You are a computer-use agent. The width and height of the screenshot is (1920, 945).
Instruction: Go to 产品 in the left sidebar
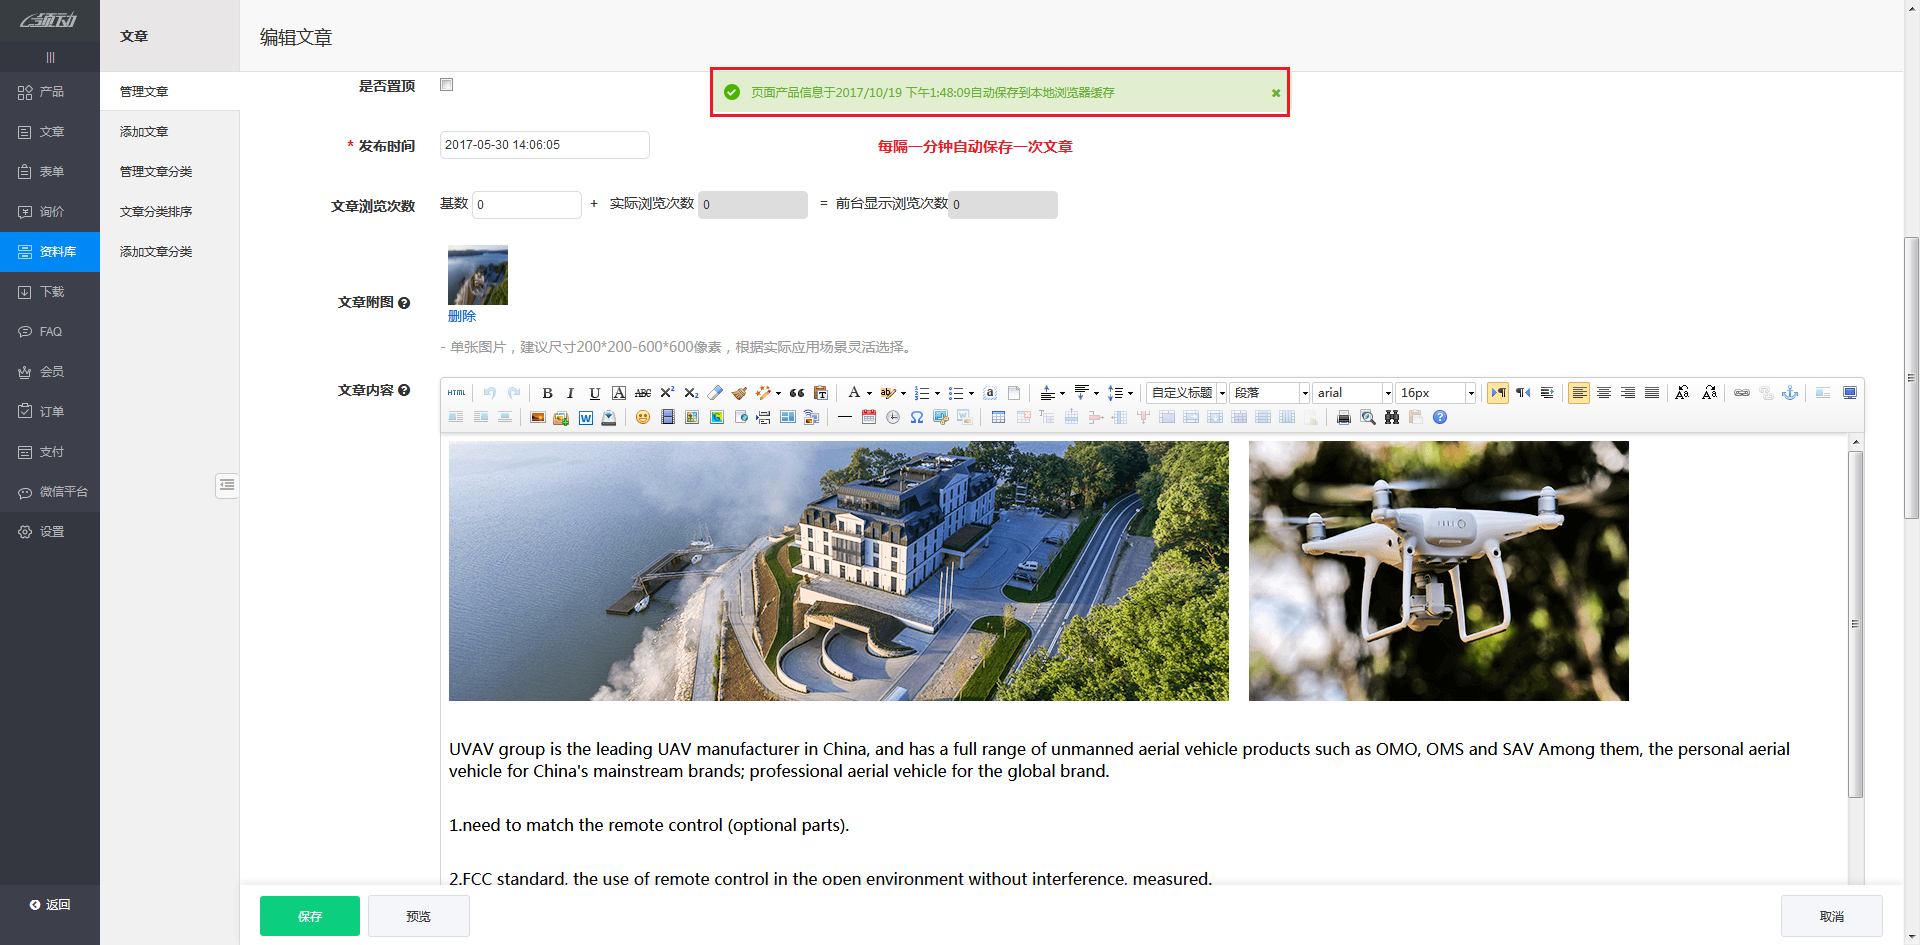pyautogui.click(x=51, y=92)
